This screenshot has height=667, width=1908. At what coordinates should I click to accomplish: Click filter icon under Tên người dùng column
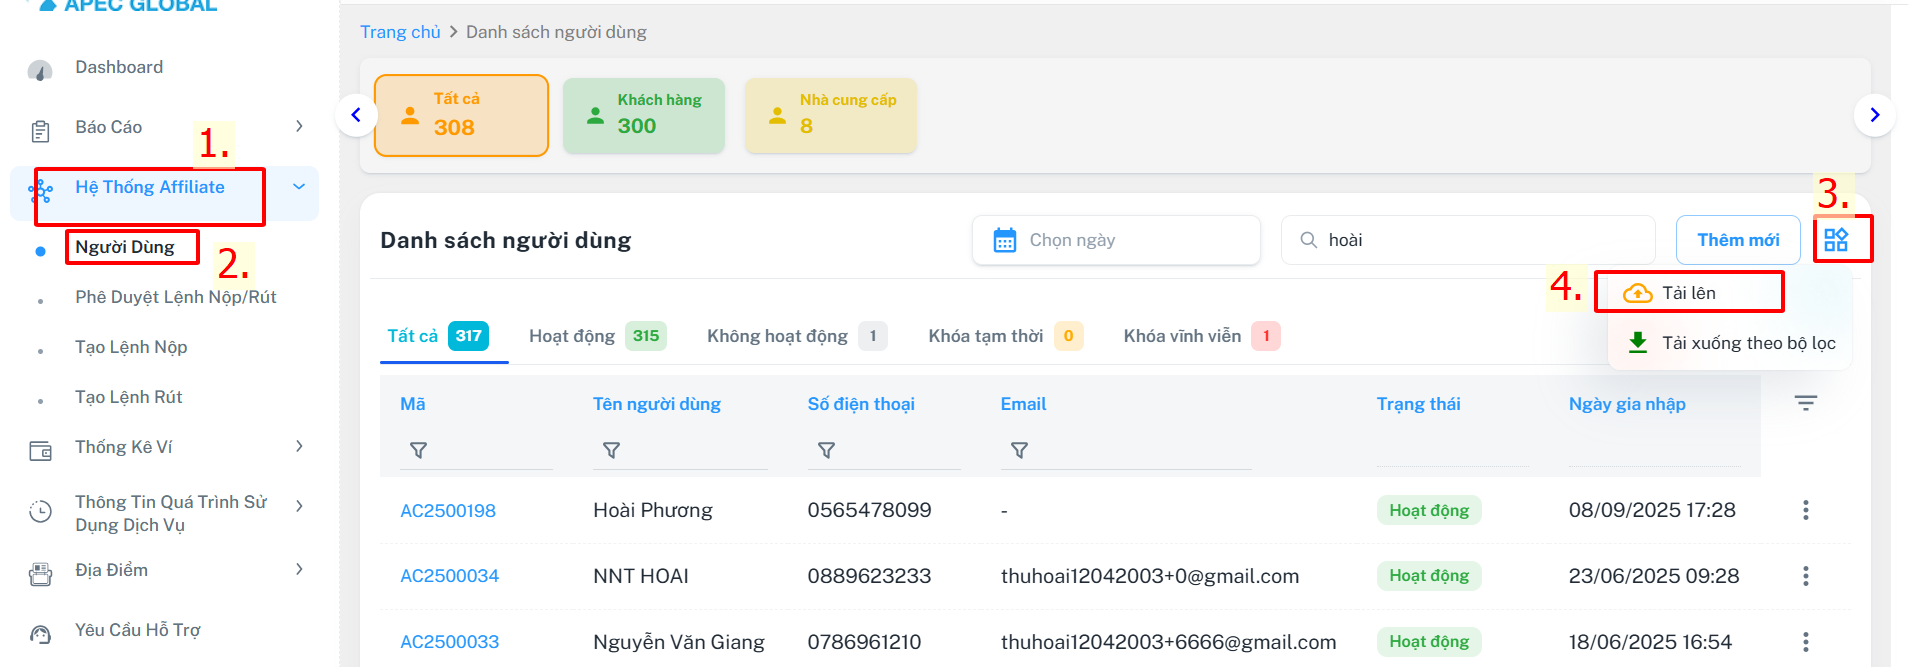pos(611,451)
